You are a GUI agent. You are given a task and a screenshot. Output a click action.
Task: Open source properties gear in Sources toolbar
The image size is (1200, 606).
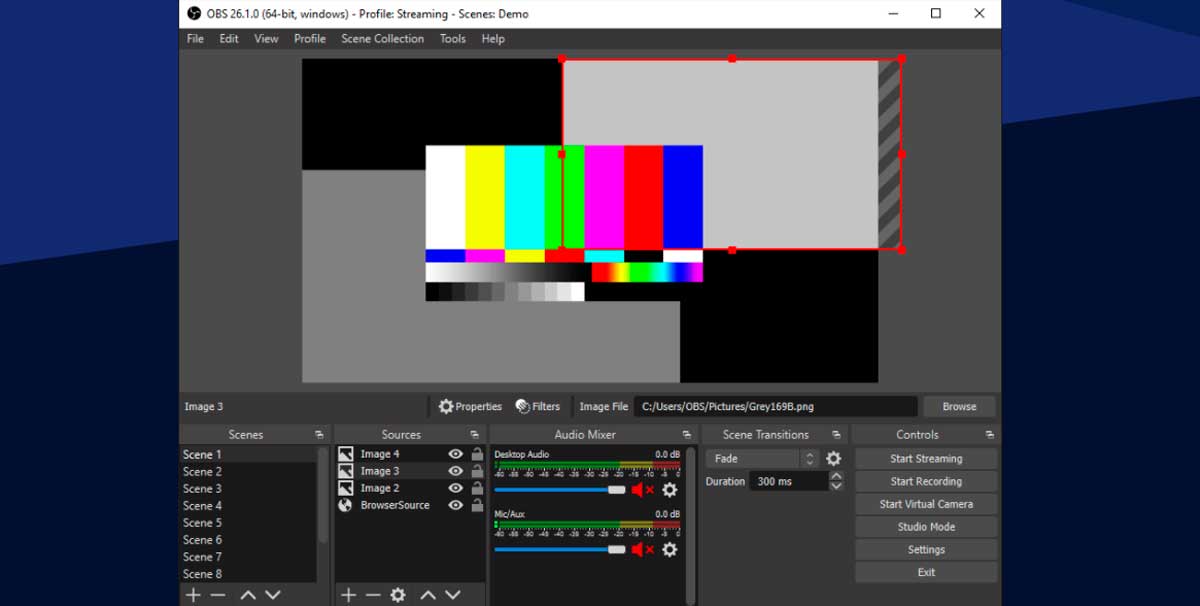398,595
